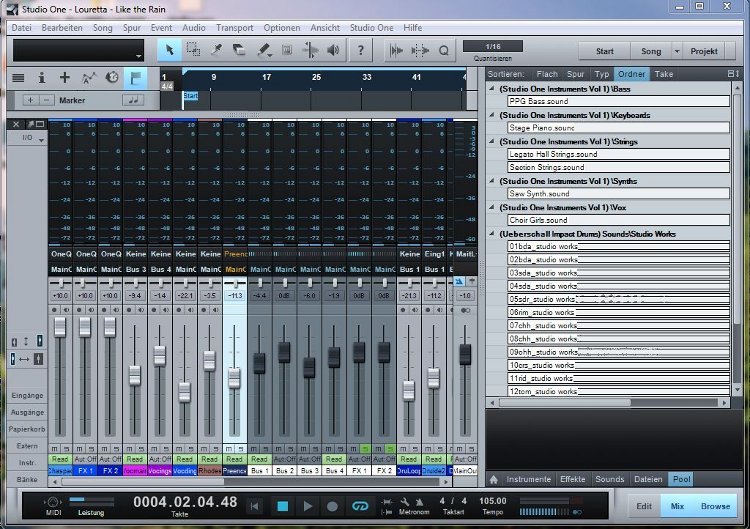This screenshot has width=750, height=529.
Task: Collapse the Keyboards folder
Action: click(492, 115)
